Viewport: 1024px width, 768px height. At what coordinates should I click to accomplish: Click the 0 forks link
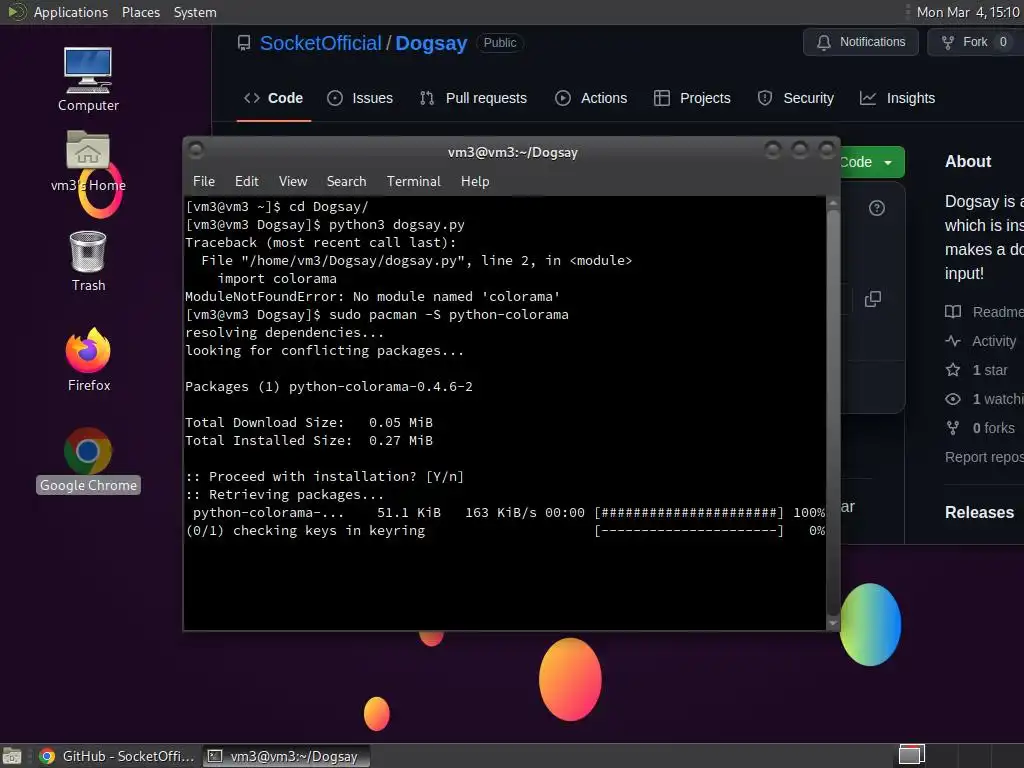[993, 428]
